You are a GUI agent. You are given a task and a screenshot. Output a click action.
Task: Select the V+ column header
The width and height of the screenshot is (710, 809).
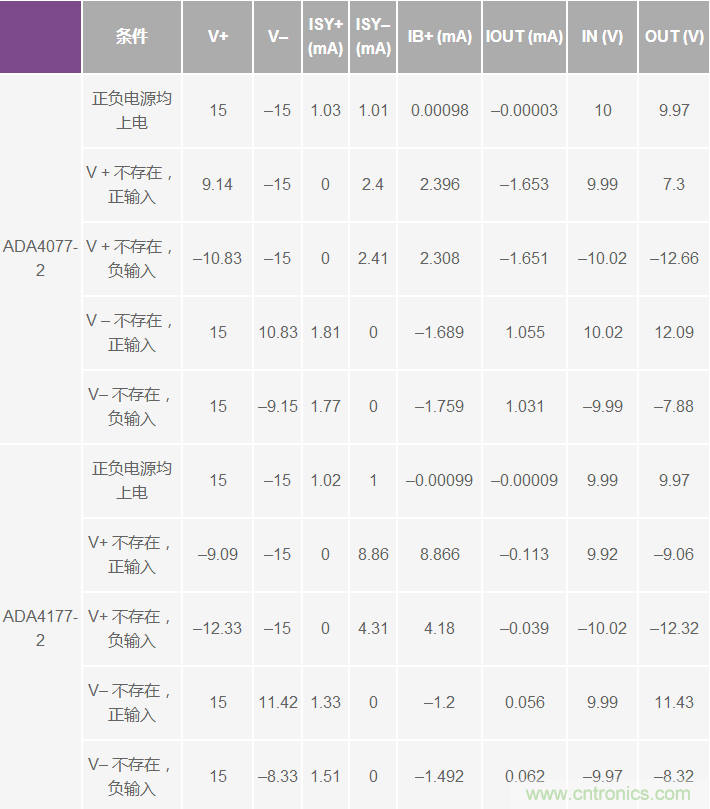point(218,37)
